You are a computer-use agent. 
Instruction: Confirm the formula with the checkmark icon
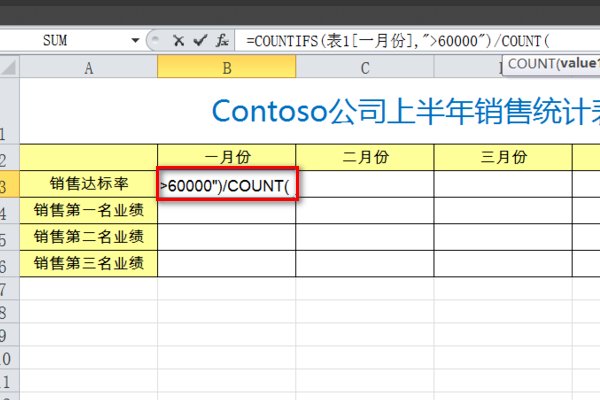pyautogui.click(x=200, y=40)
